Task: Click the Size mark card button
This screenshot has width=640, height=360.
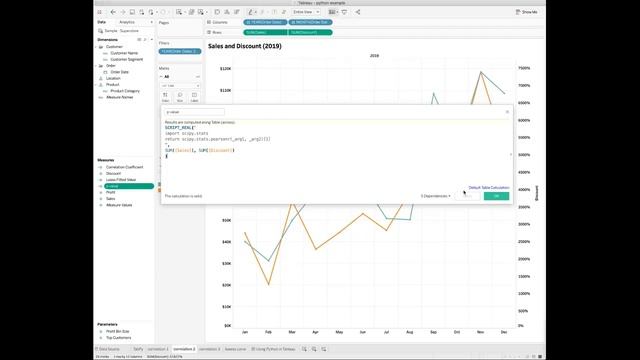Action: pos(180,97)
